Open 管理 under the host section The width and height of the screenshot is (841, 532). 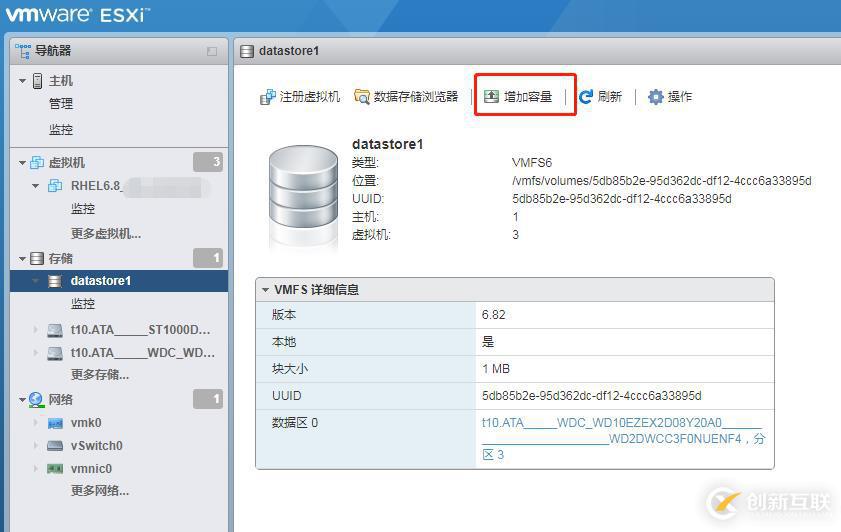click(61, 104)
